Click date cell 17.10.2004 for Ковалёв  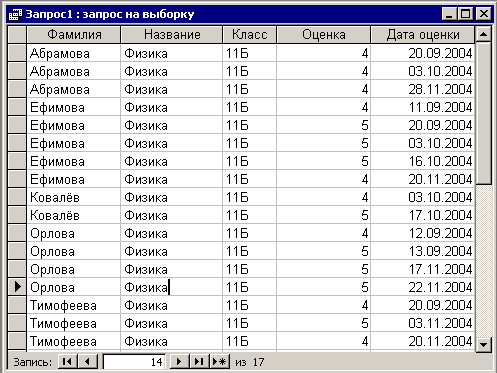[423, 215]
